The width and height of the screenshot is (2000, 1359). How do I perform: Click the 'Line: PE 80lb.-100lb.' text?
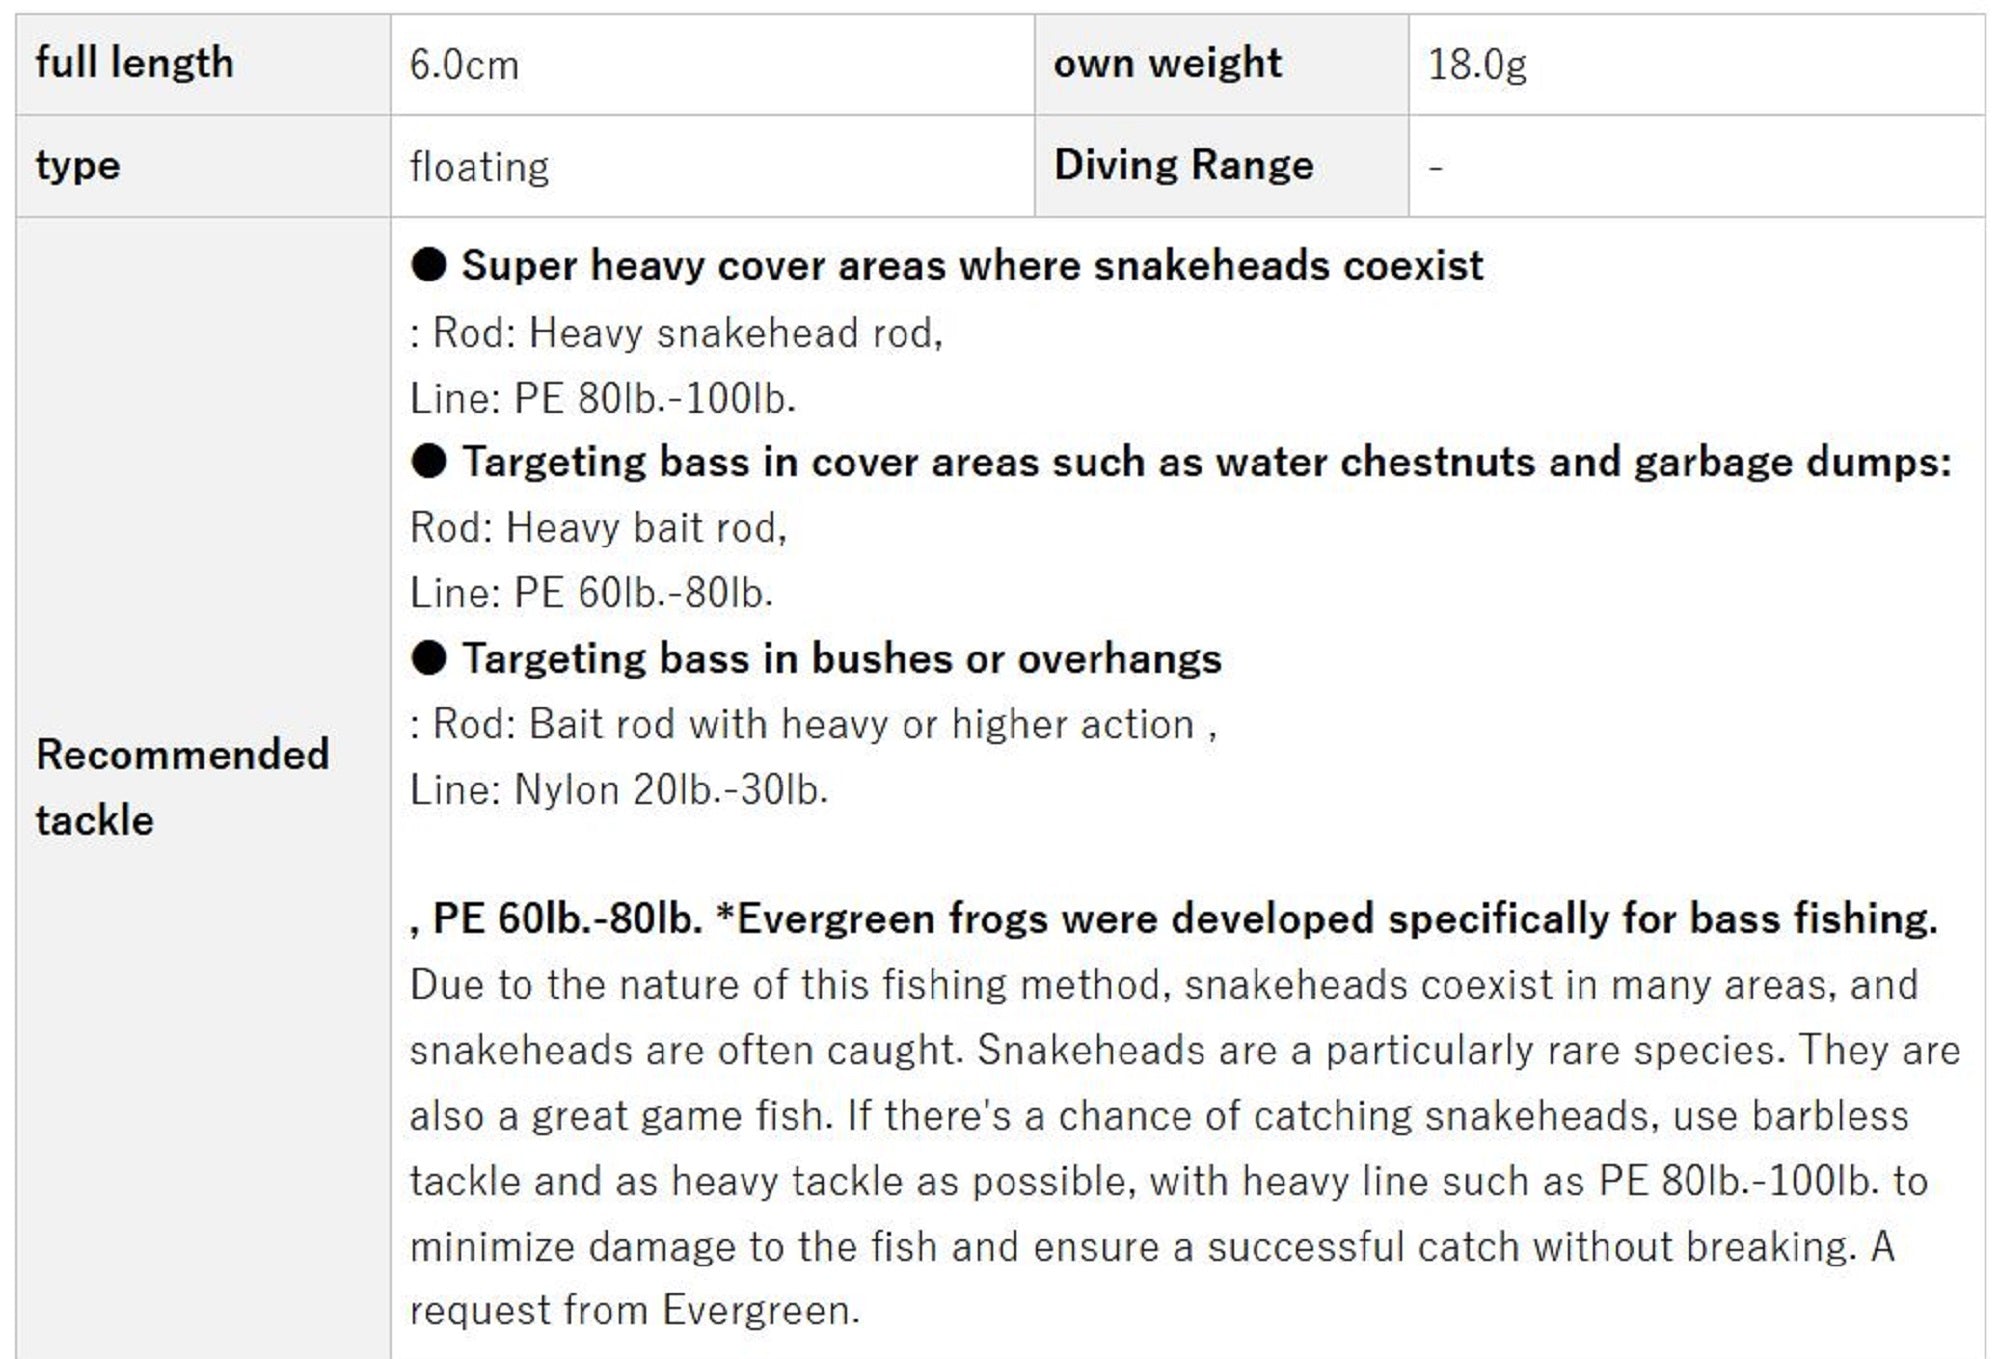click(603, 399)
